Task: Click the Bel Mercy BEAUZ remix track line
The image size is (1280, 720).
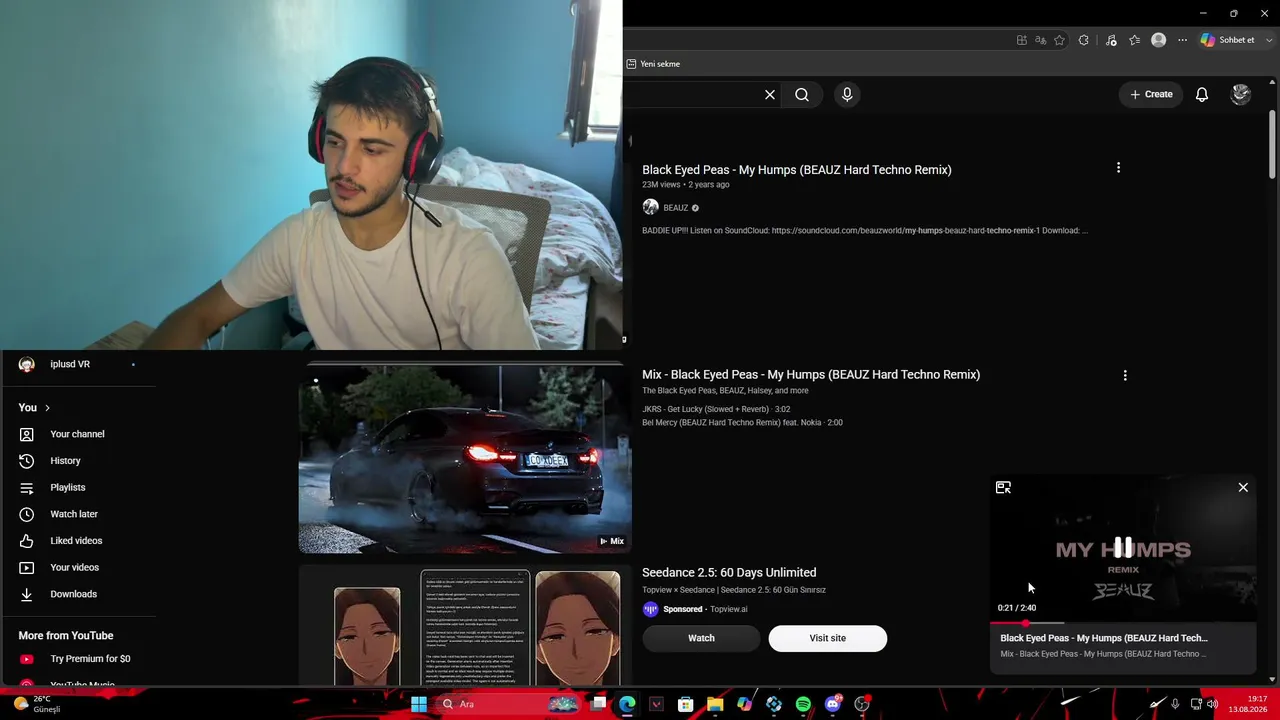Action: click(x=742, y=423)
